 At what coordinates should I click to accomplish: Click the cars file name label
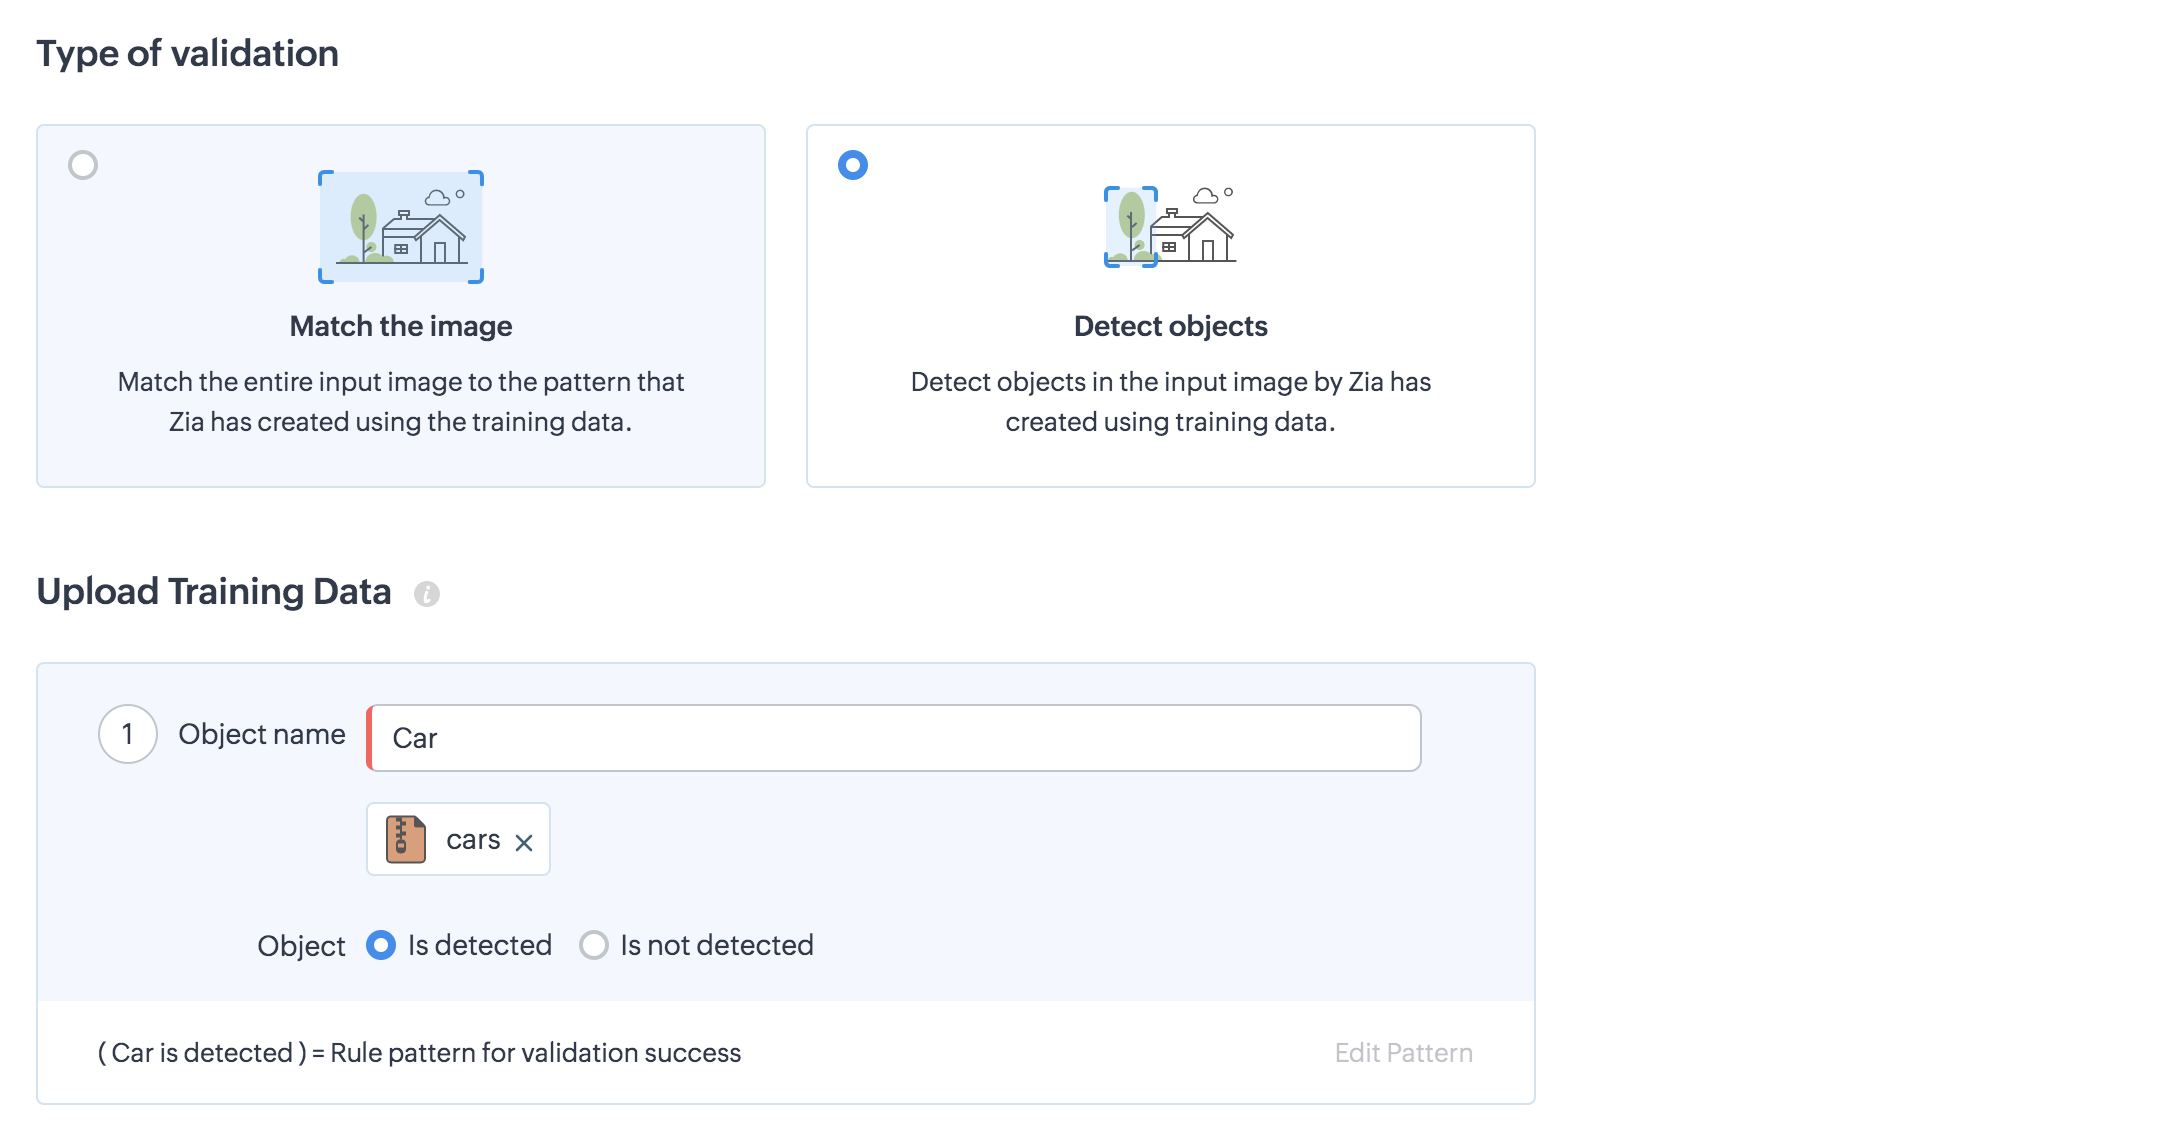(473, 840)
